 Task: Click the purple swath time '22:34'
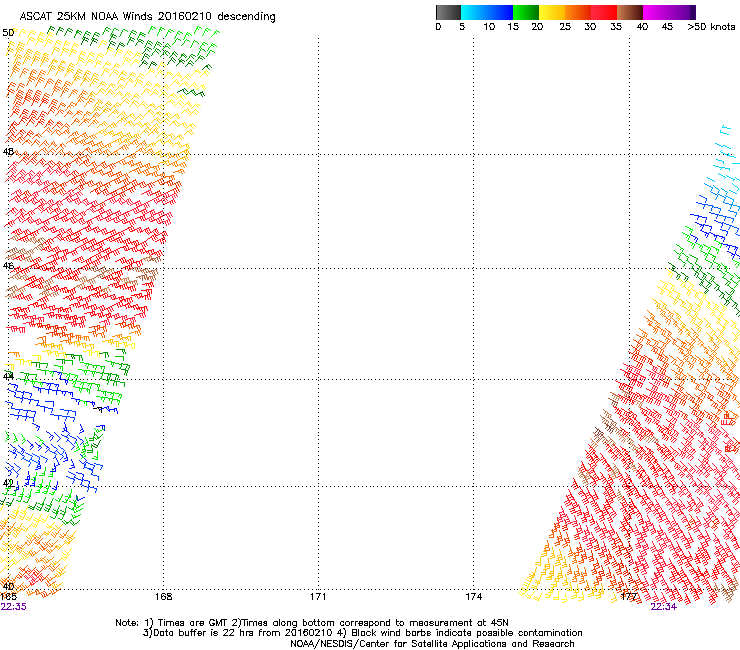[664, 607]
